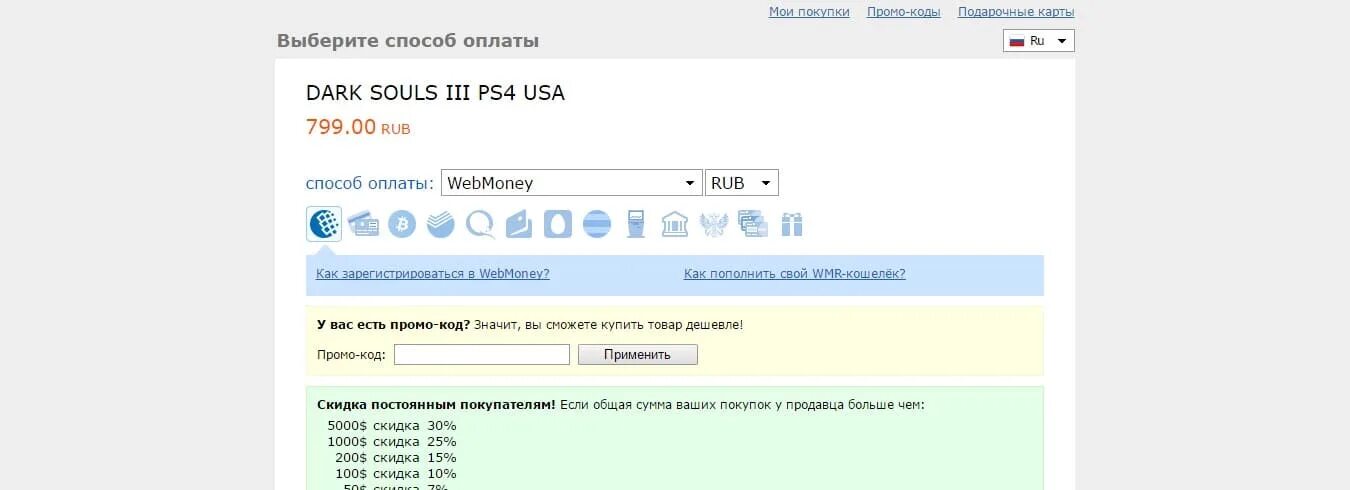Open 'Как зарегистрироваться в WebMoney?' link
This screenshot has height=490, width=1350.
tap(433, 273)
